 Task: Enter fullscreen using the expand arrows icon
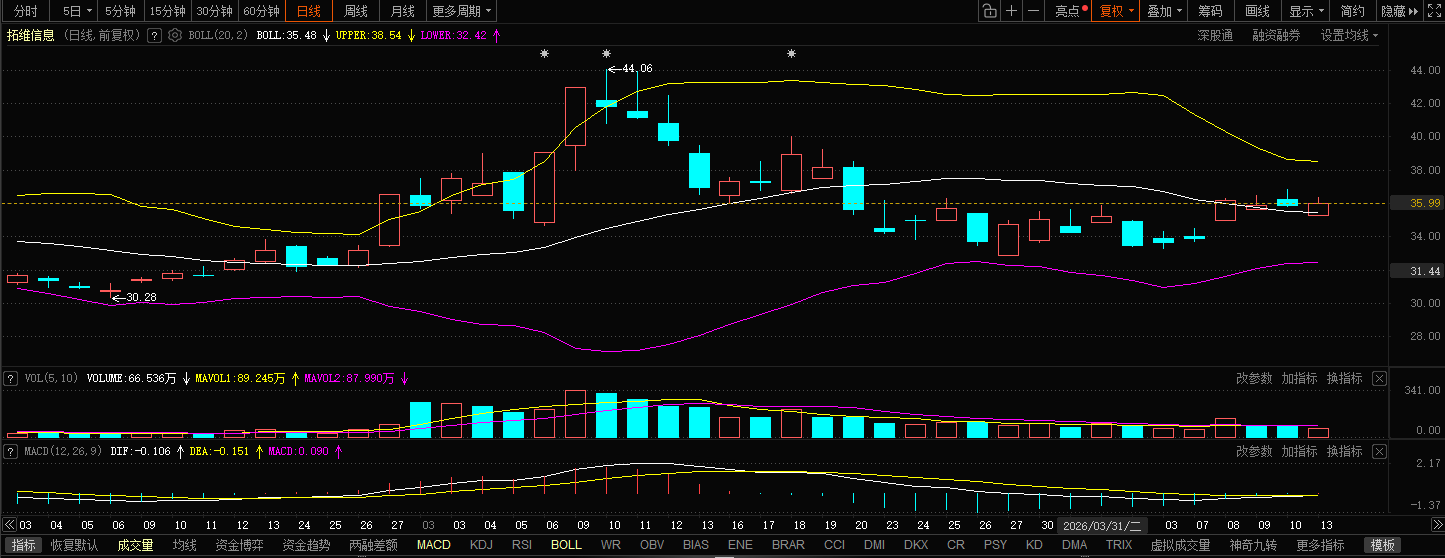point(1434,11)
